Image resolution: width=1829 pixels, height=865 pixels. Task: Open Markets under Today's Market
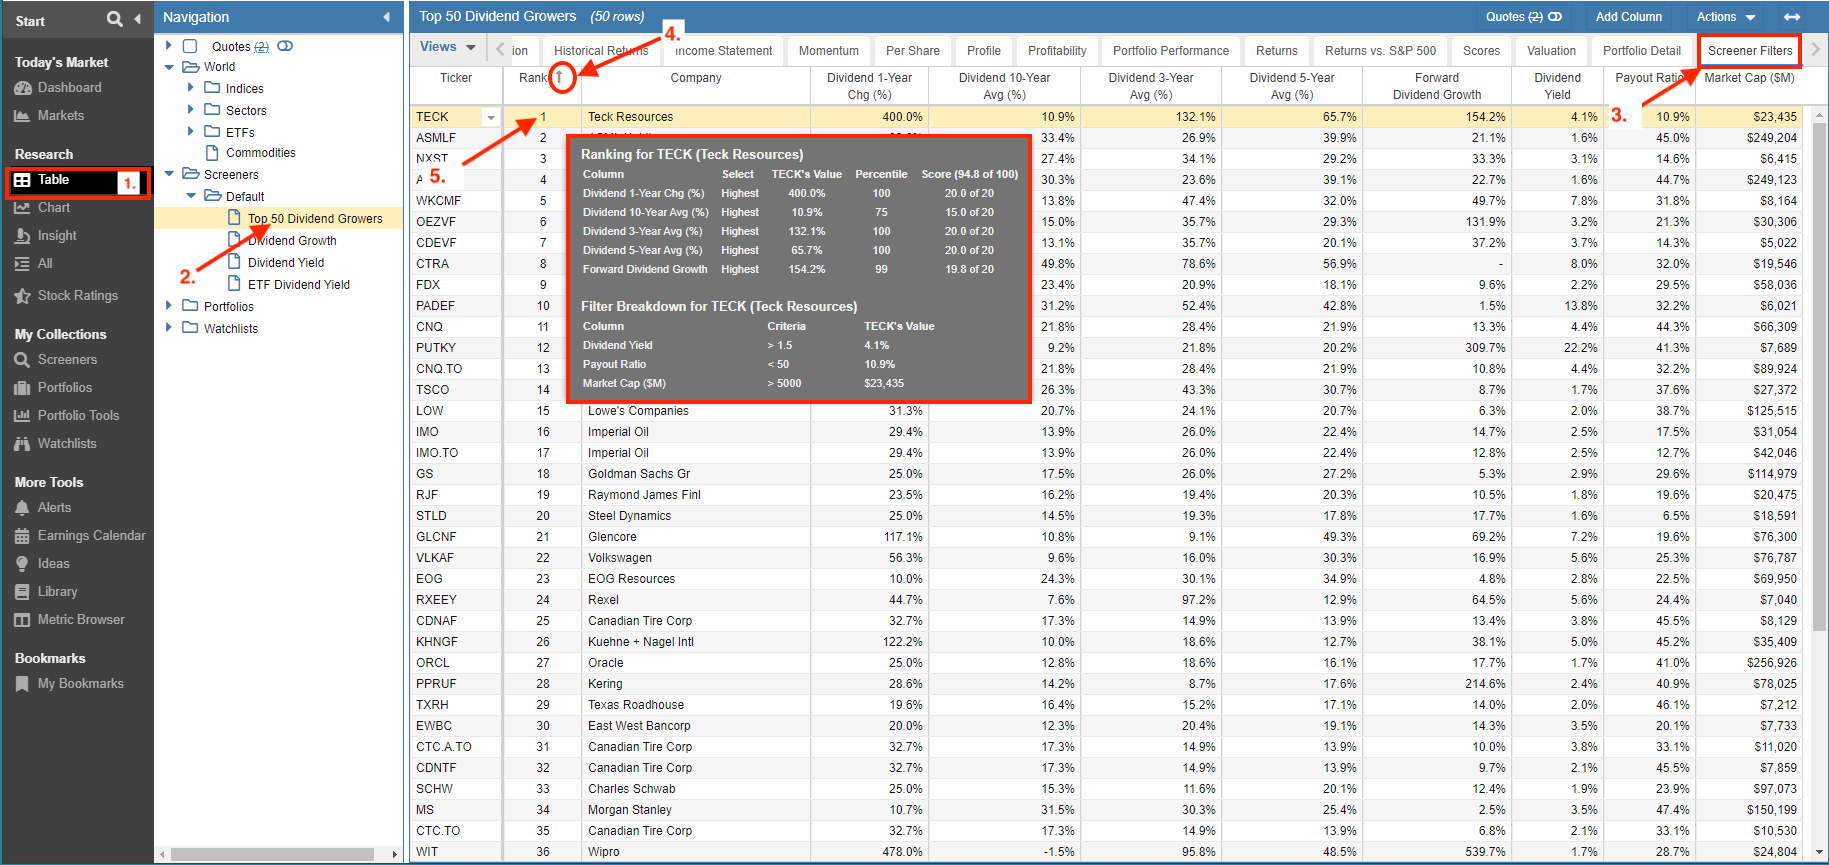coord(60,116)
